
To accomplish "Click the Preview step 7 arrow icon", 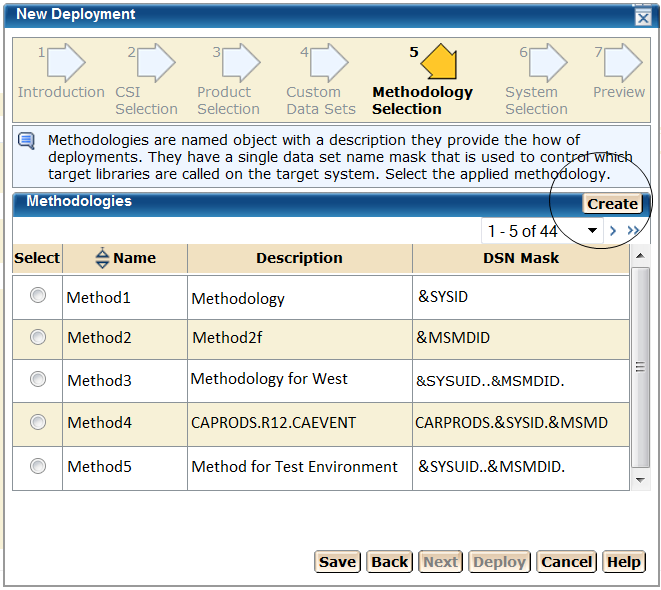I will coord(622,63).
